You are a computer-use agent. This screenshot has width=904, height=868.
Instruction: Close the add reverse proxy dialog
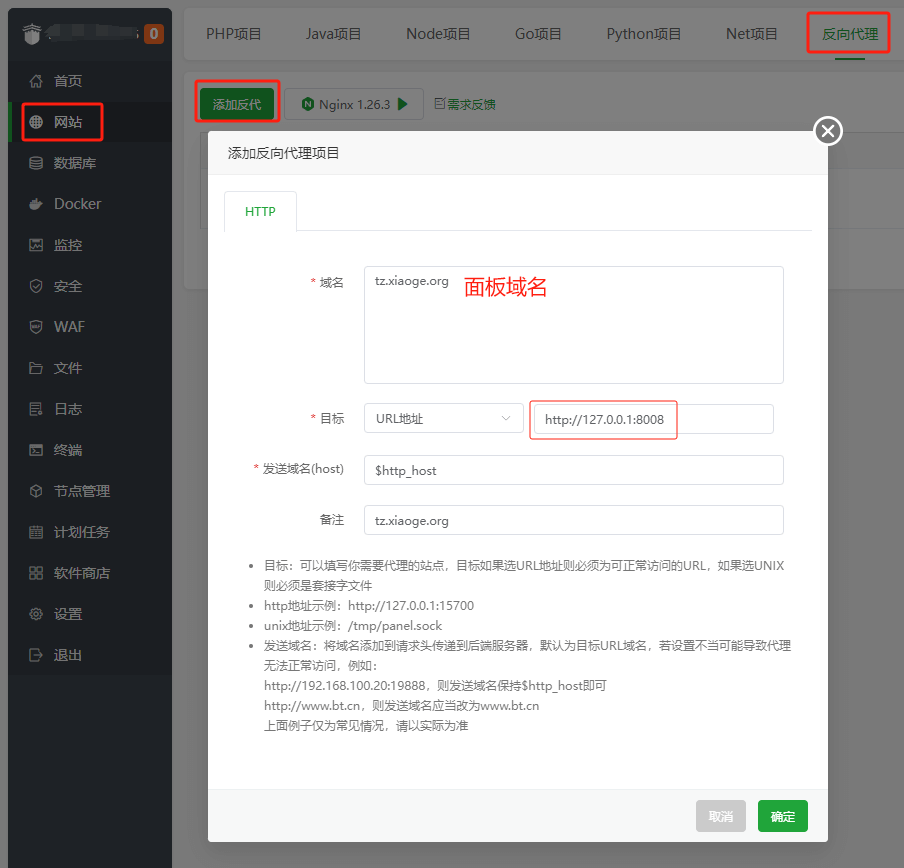pyautogui.click(x=828, y=131)
